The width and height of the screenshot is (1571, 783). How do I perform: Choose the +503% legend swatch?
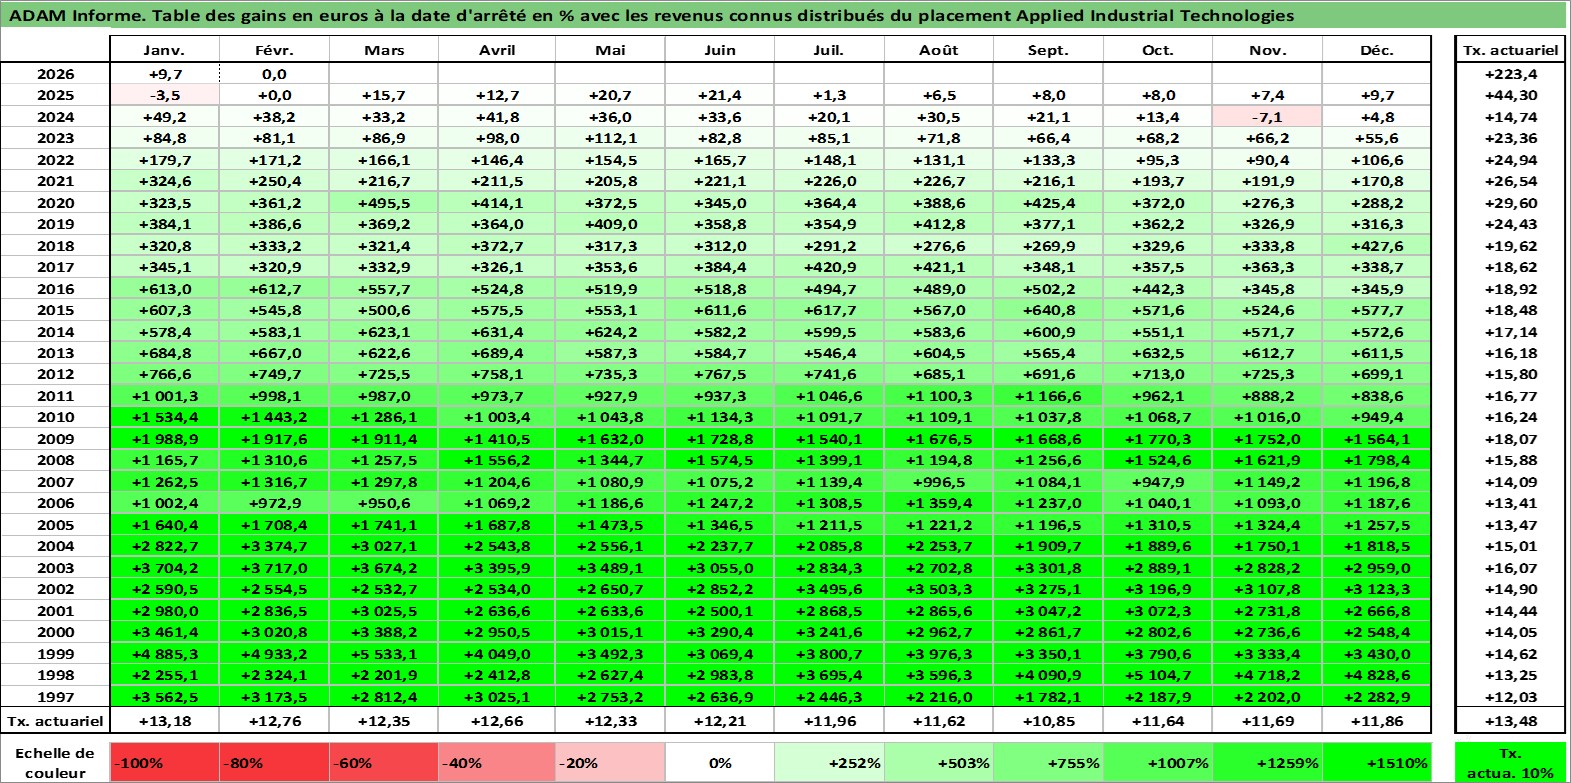point(939,762)
